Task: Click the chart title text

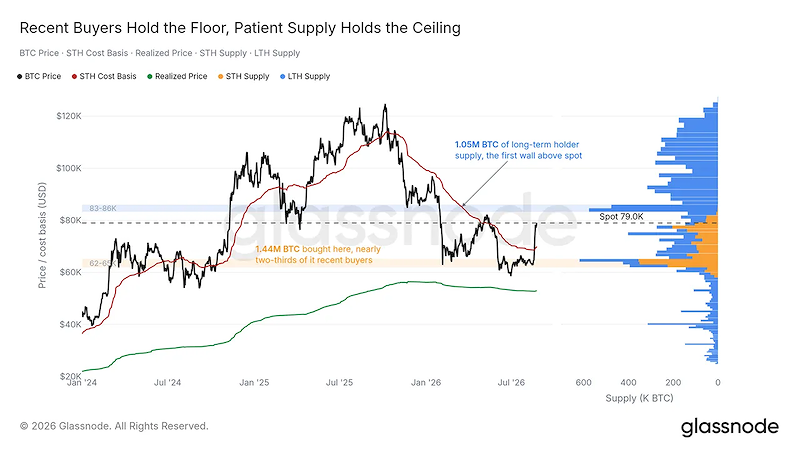Action: (240, 28)
